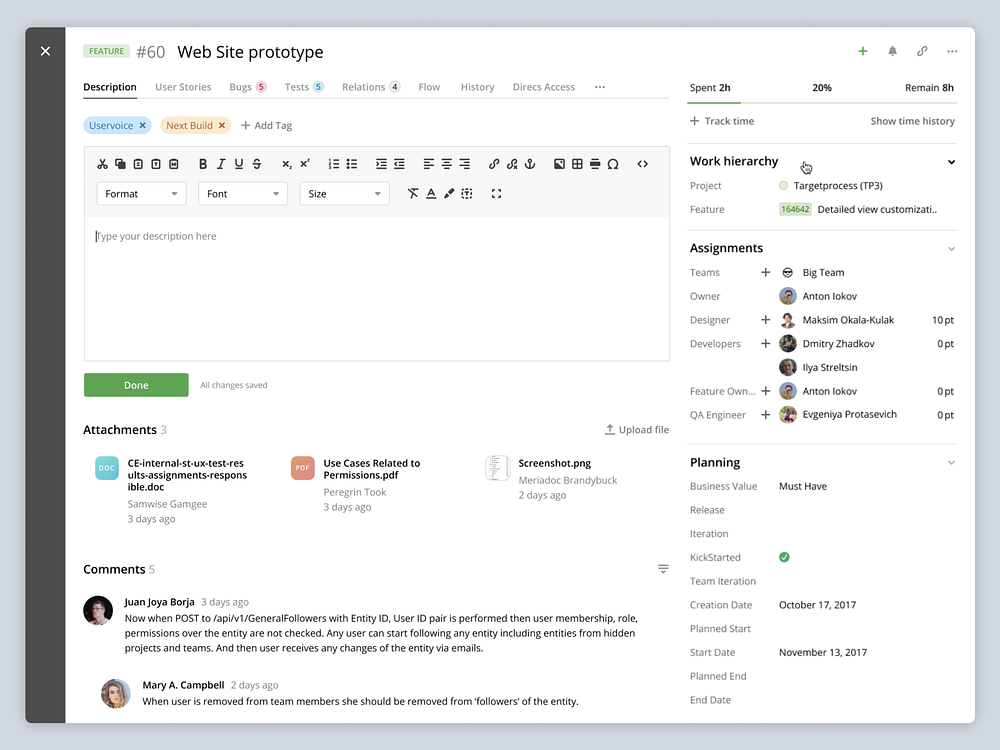Screen dimensions: 1000x750
Task: Click the green Done button
Action: click(x=136, y=384)
